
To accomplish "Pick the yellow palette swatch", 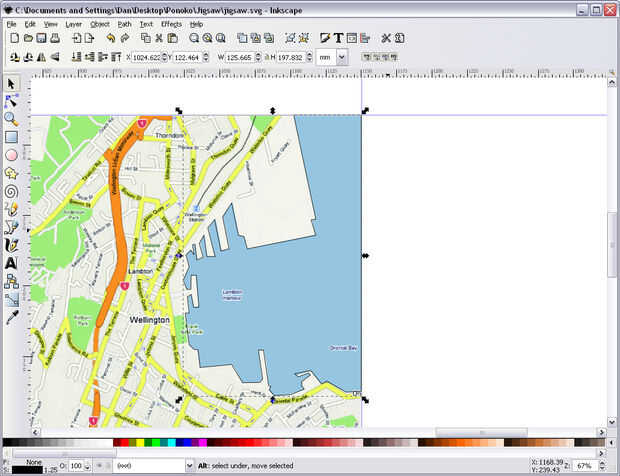I will [x=140, y=442].
